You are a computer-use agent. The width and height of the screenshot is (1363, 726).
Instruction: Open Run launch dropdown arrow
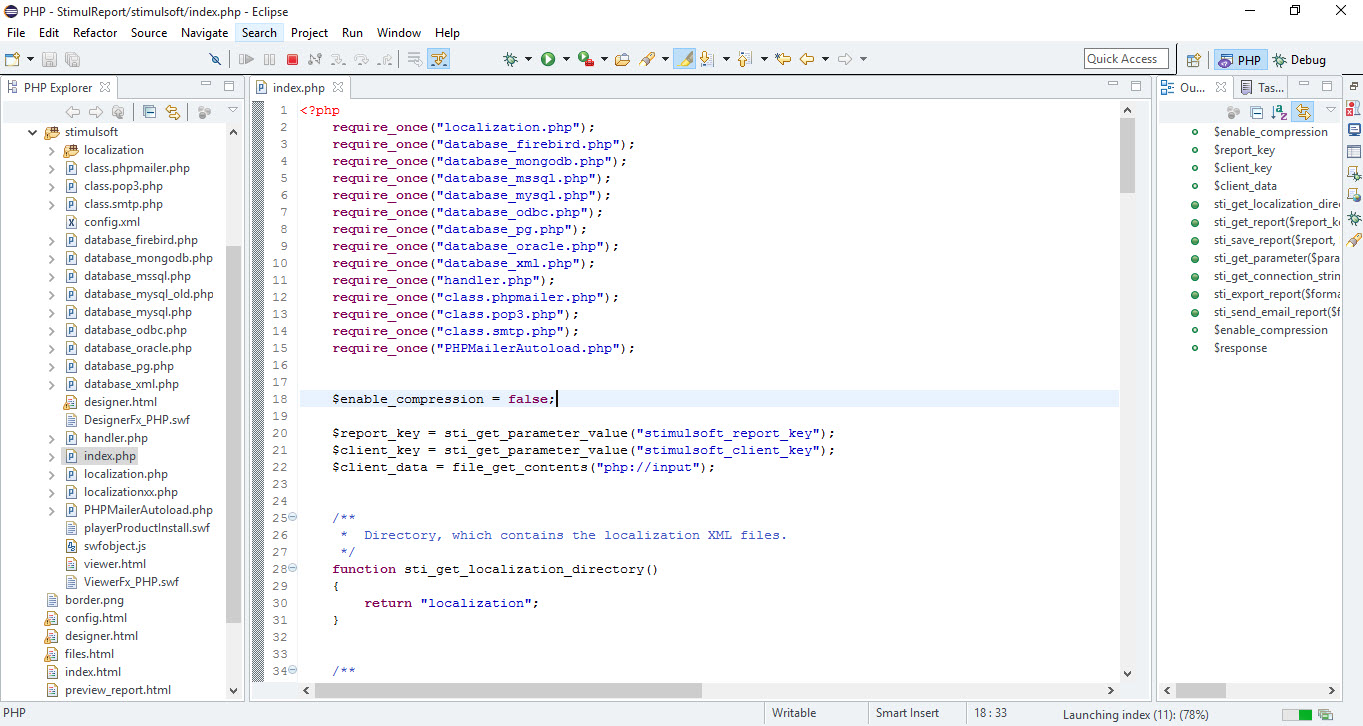[x=566, y=59]
